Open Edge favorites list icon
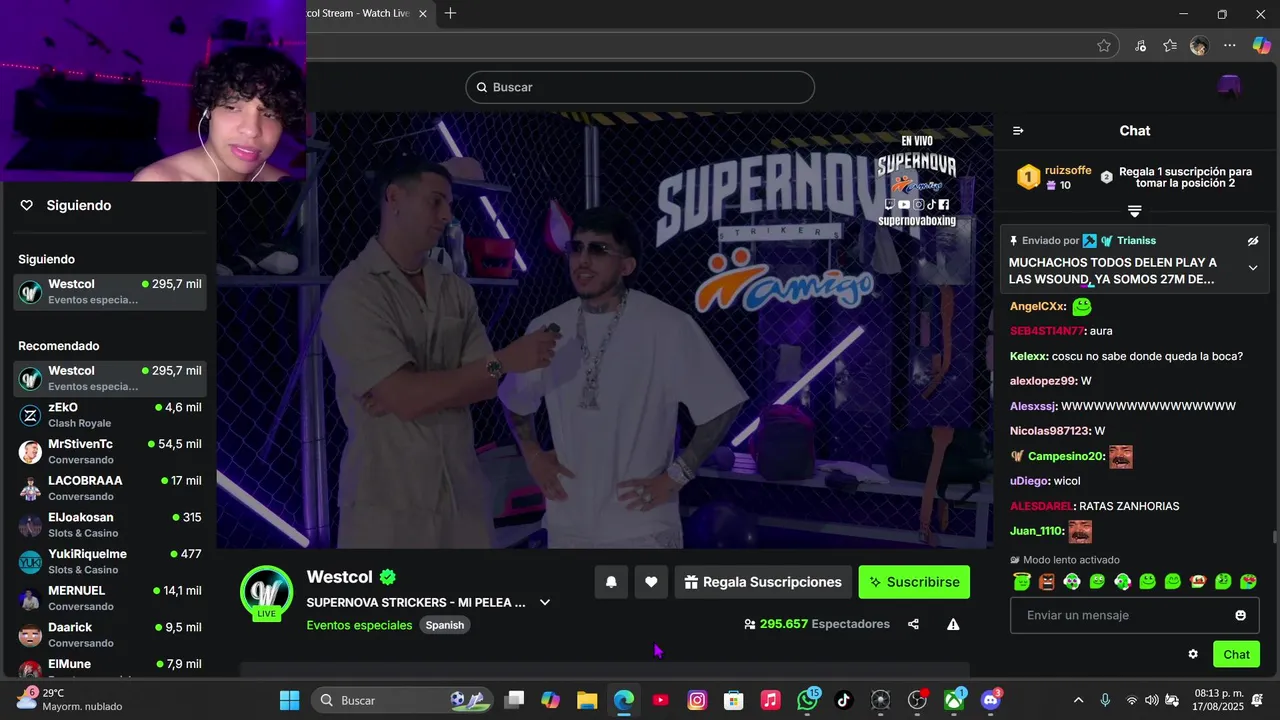This screenshot has height=720, width=1280. [1170, 45]
